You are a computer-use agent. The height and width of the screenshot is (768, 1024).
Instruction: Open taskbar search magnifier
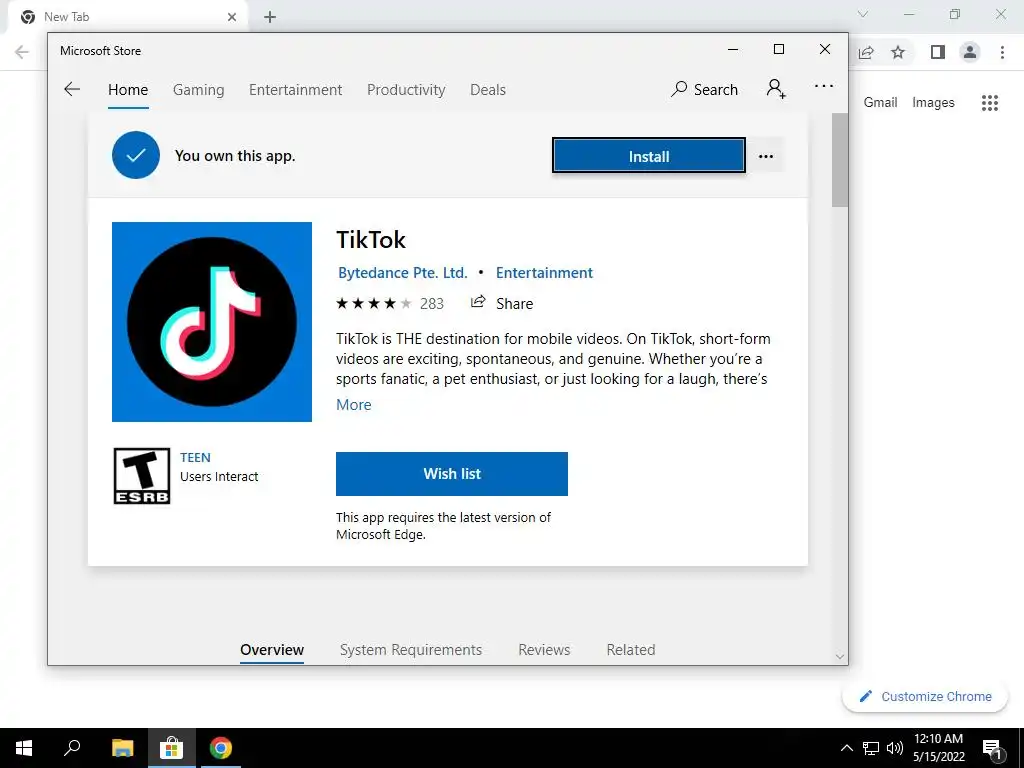tap(72, 748)
